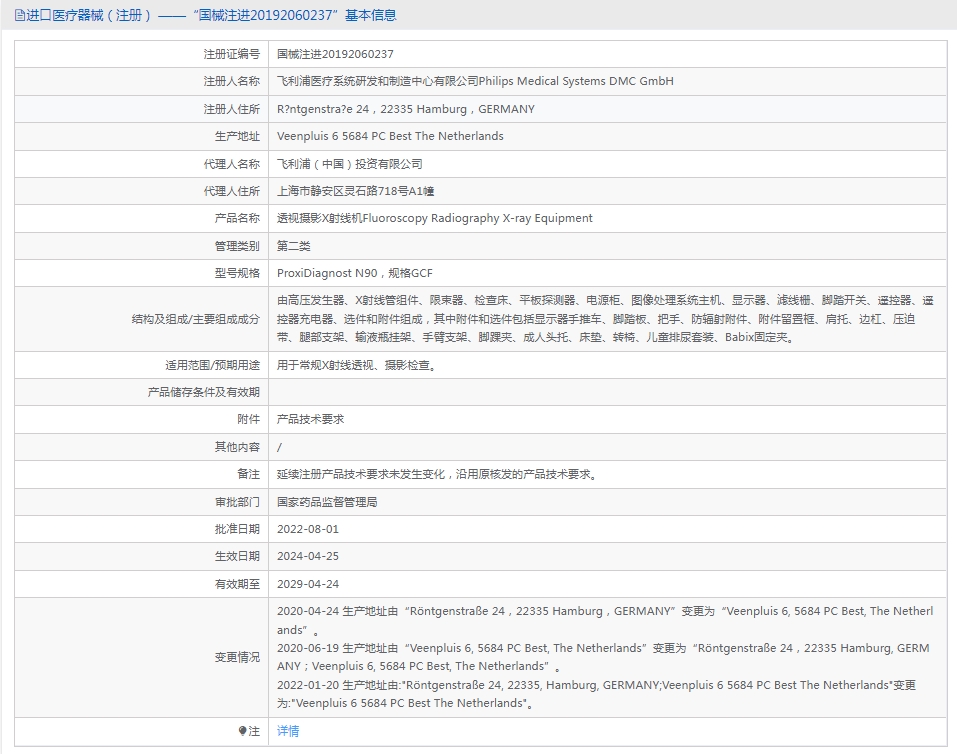Click the expiry date 2029-04-24
The height and width of the screenshot is (754, 957).
pyautogui.click(x=308, y=584)
